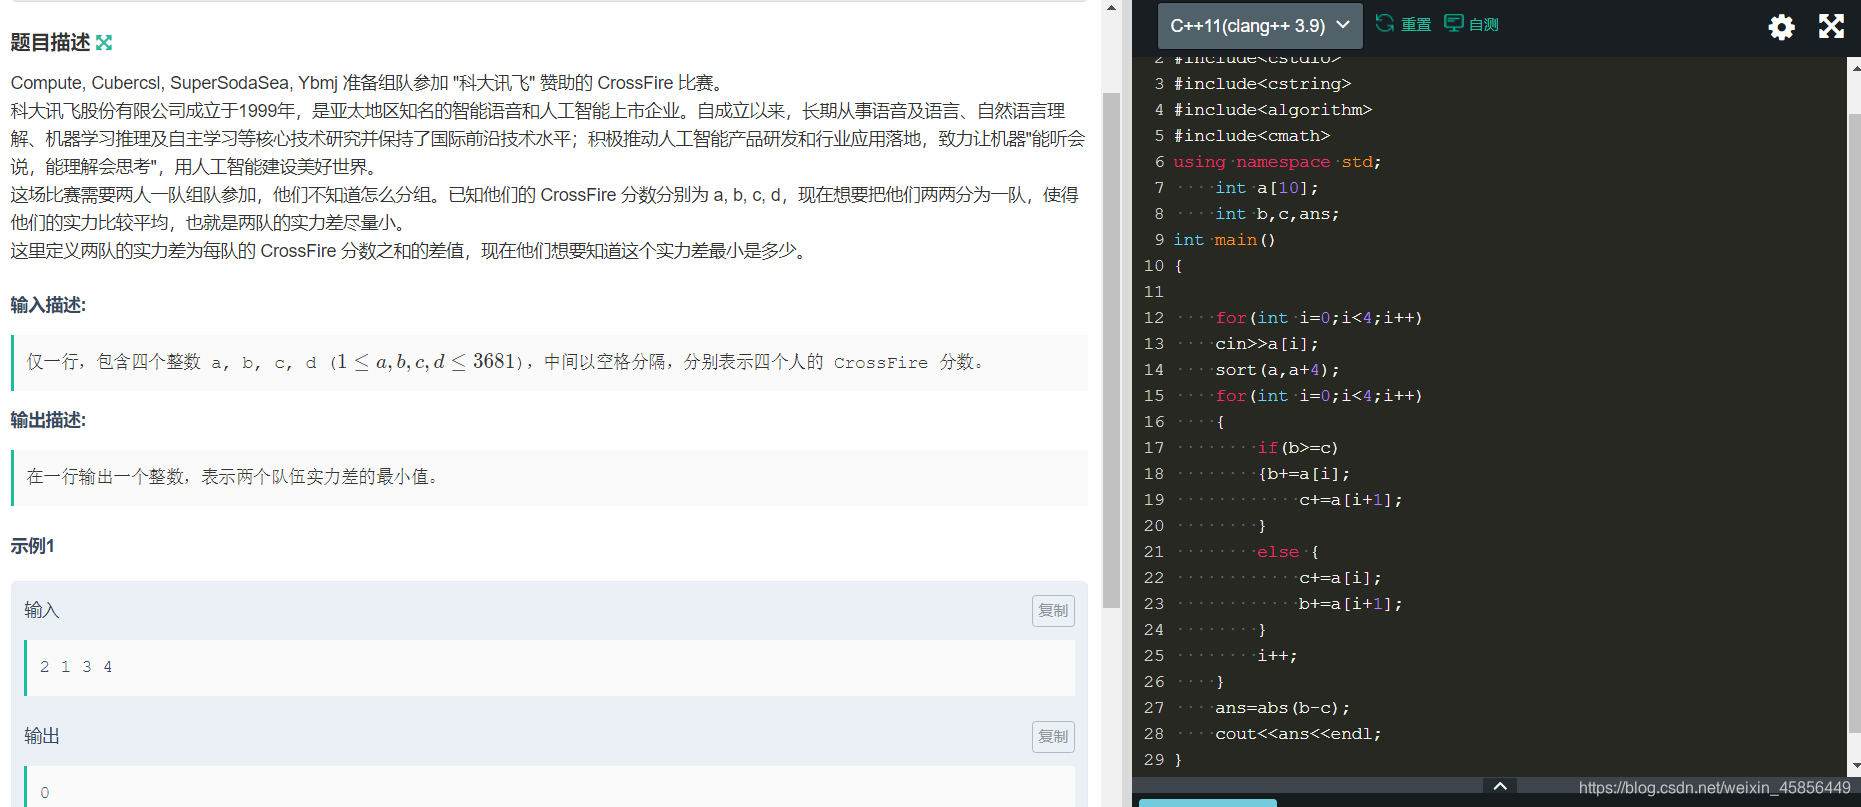Image resolution: width=1861 pixels, height=807 pixels.
Task: Click the 输出 label in the example
Action: click(41, 736)
